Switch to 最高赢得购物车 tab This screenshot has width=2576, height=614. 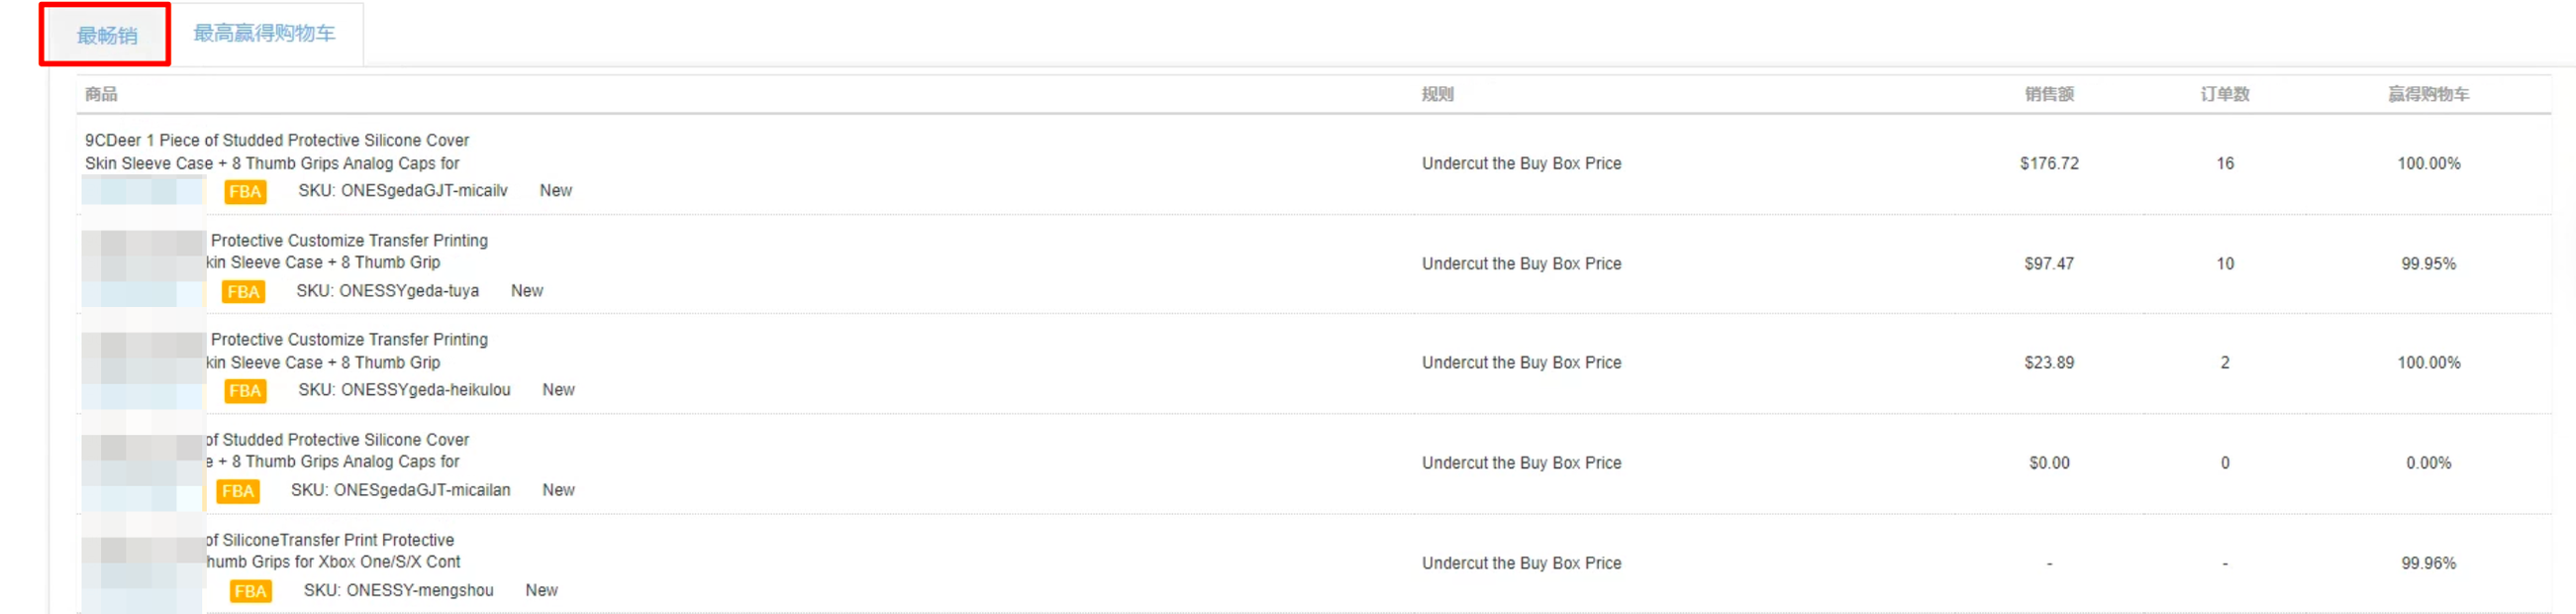coord(264,33)
